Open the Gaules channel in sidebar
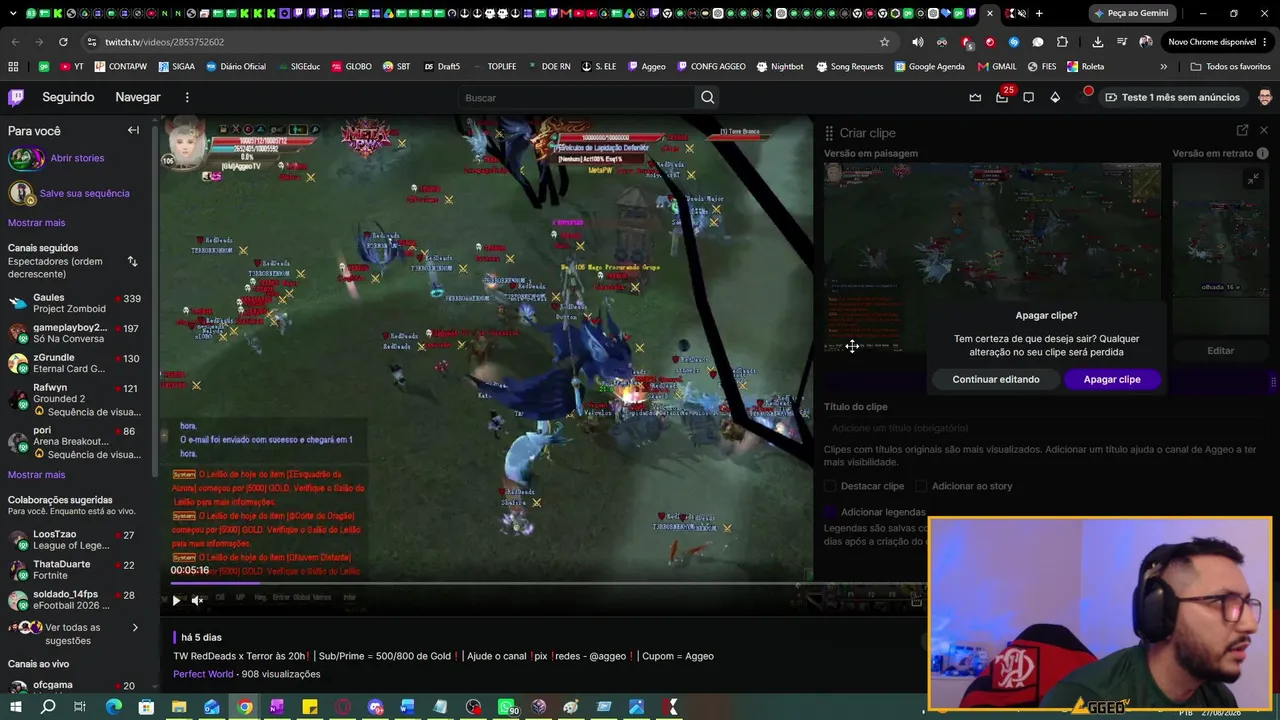1280x720 pixels. pos(78,303)
